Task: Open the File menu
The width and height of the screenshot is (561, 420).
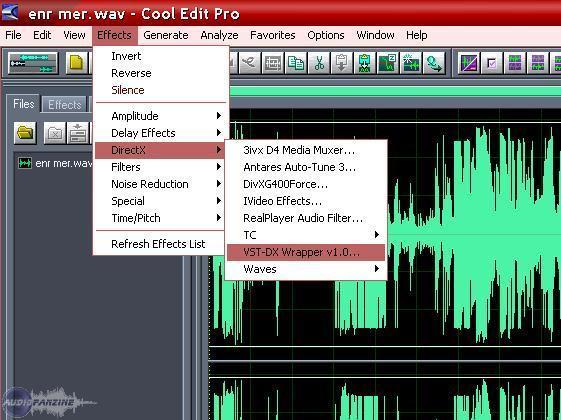Action: tap(13, 35)
